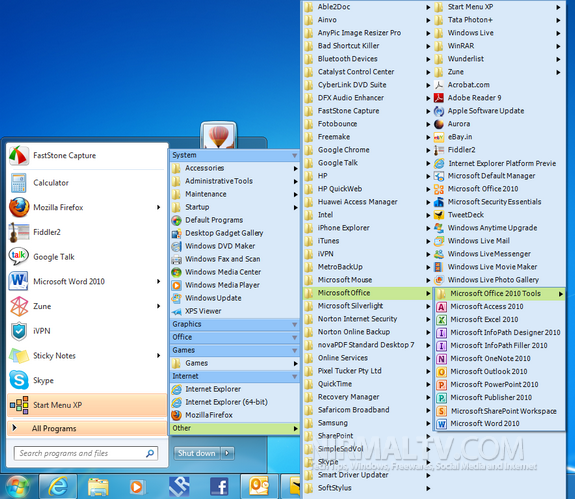
Task: Launch Microsoft Publisher 2010
Action: pyautogui.click(x=499, y=397)
